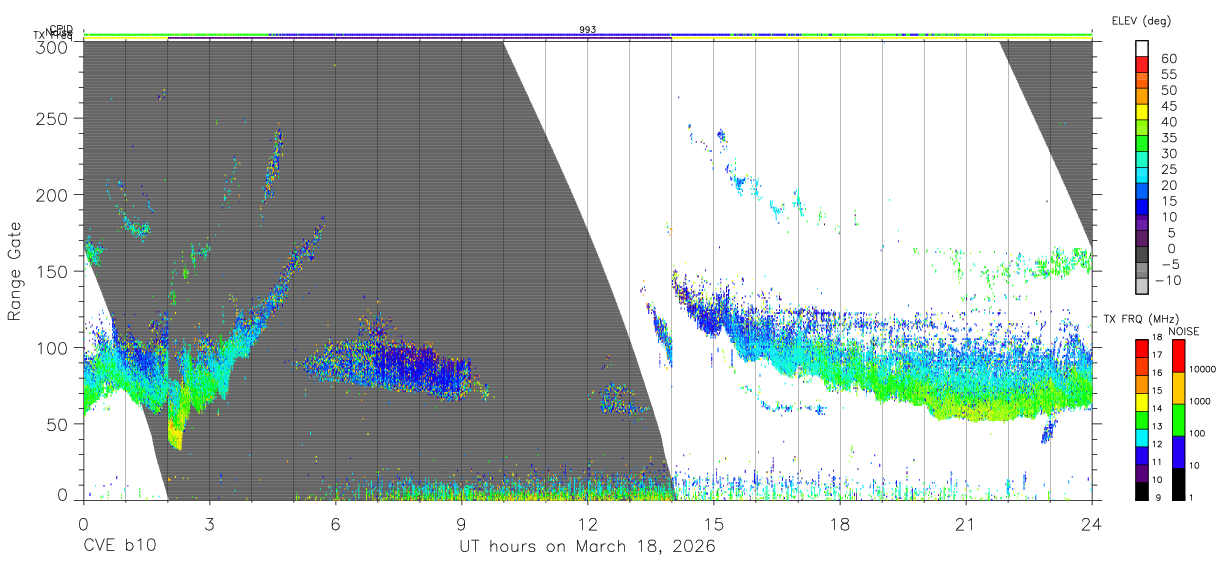Viewport: 1228px width, 567px height.
Task: Click the cyan TX FRQ swatch near 12
Action: pos(1141,436)
